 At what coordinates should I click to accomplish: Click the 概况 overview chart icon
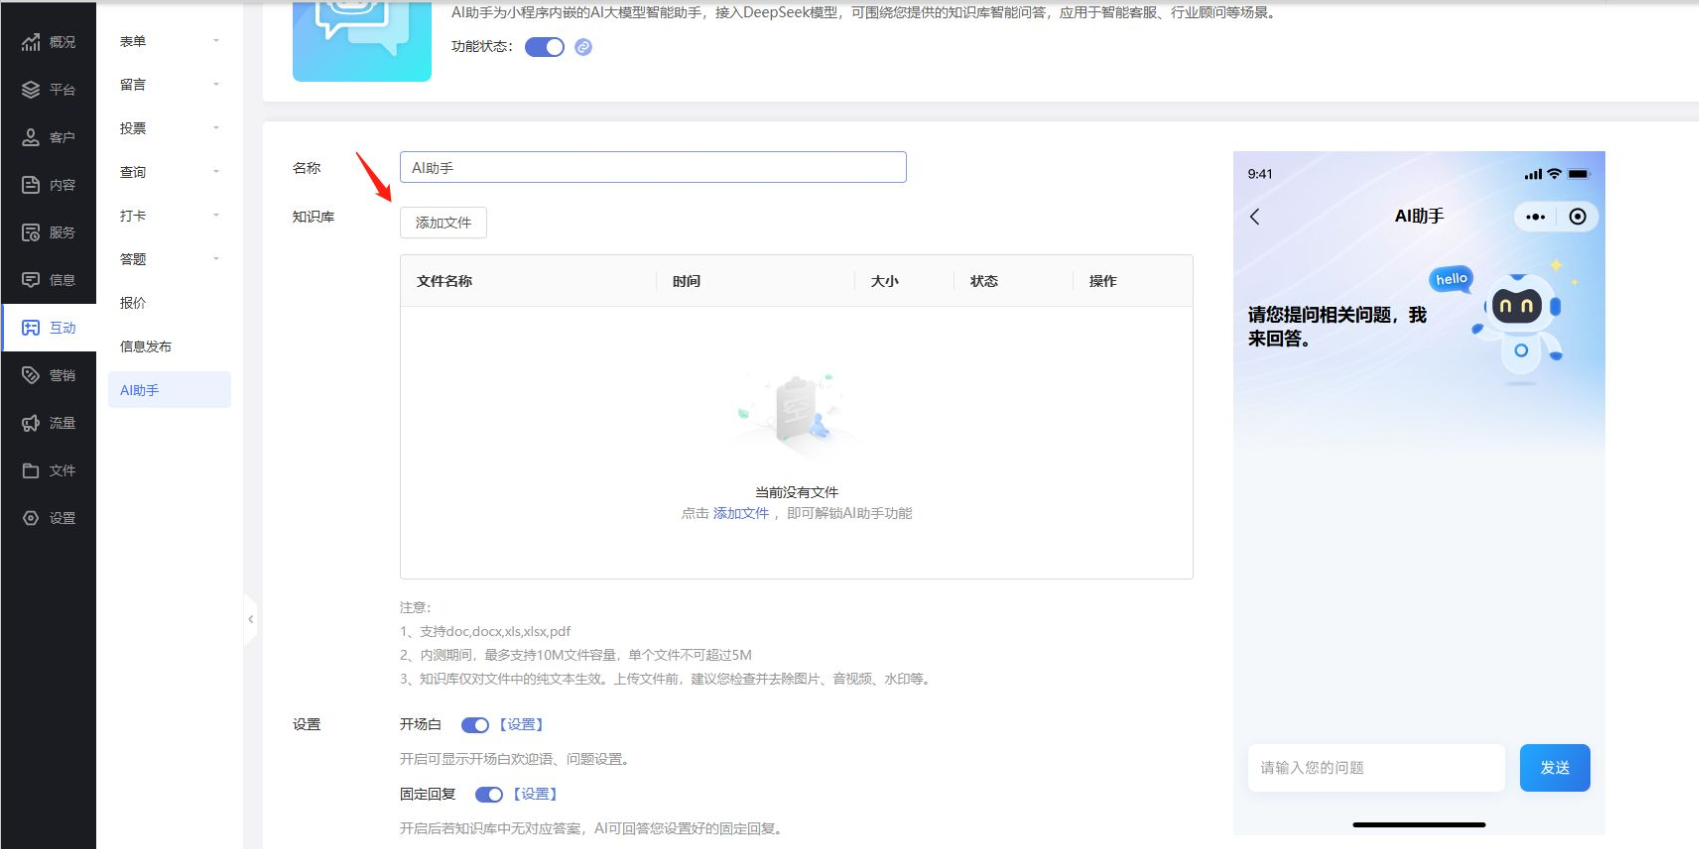point(31,42)
